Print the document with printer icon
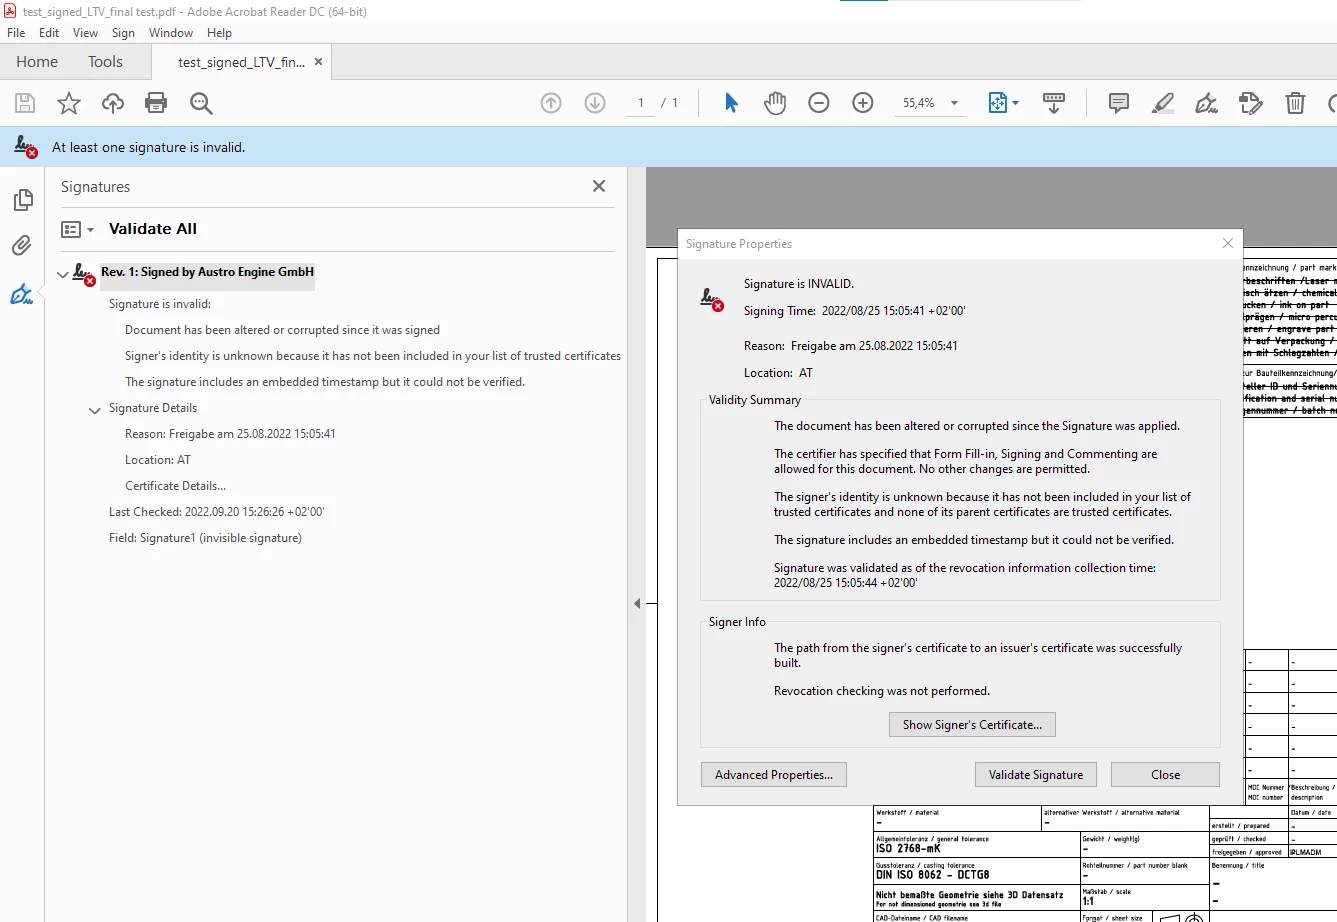The width and height of the screenshot is (1337, 922). [156, 103]
